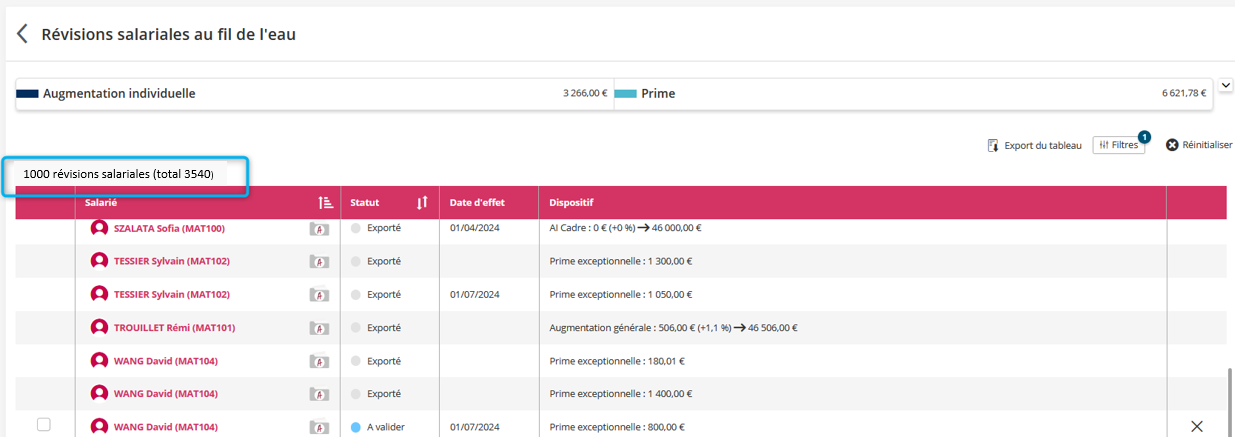Click the Date d'effet column header
This screenshot has width=1235, height=437.
(x=477, y=203)
